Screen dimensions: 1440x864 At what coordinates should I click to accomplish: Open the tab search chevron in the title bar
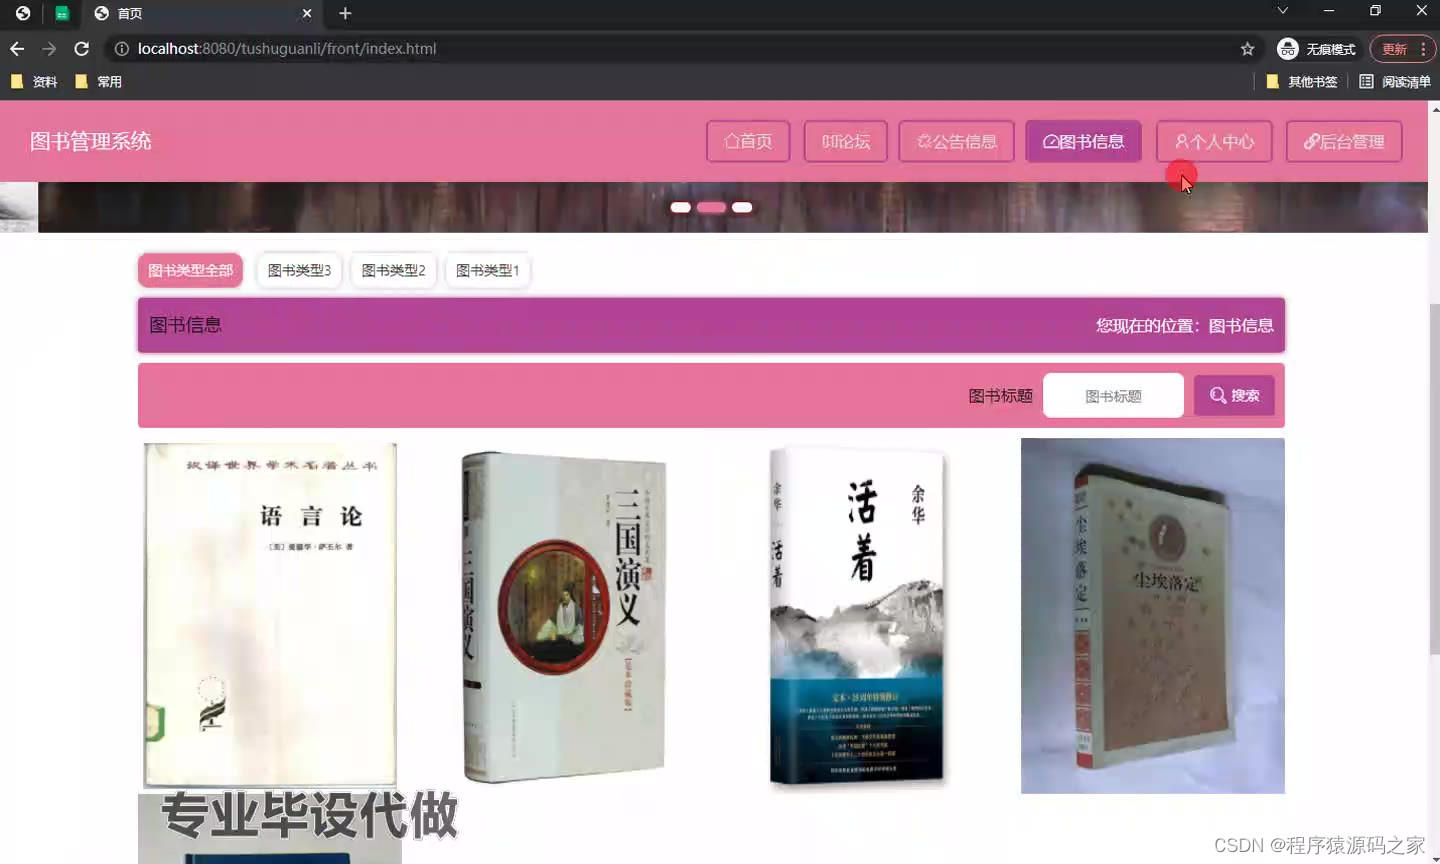point(1282,11)
